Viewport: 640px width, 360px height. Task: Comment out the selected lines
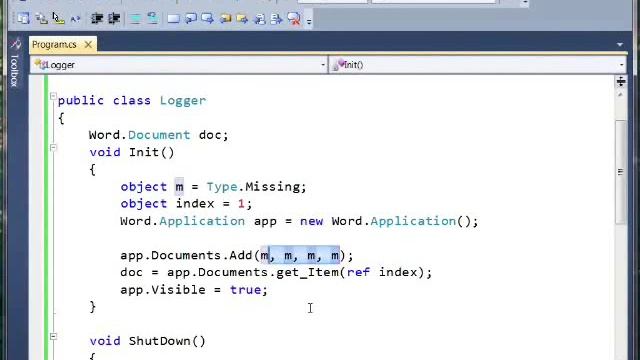coord(135,19)
